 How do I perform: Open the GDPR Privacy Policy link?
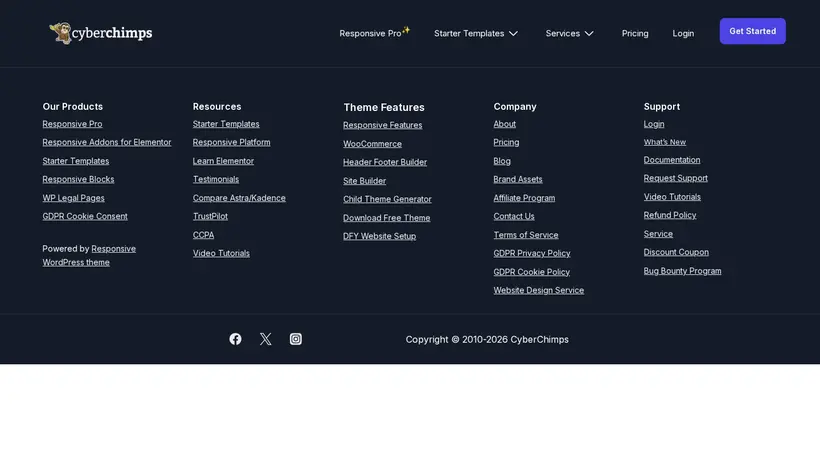tap(532, 253)
